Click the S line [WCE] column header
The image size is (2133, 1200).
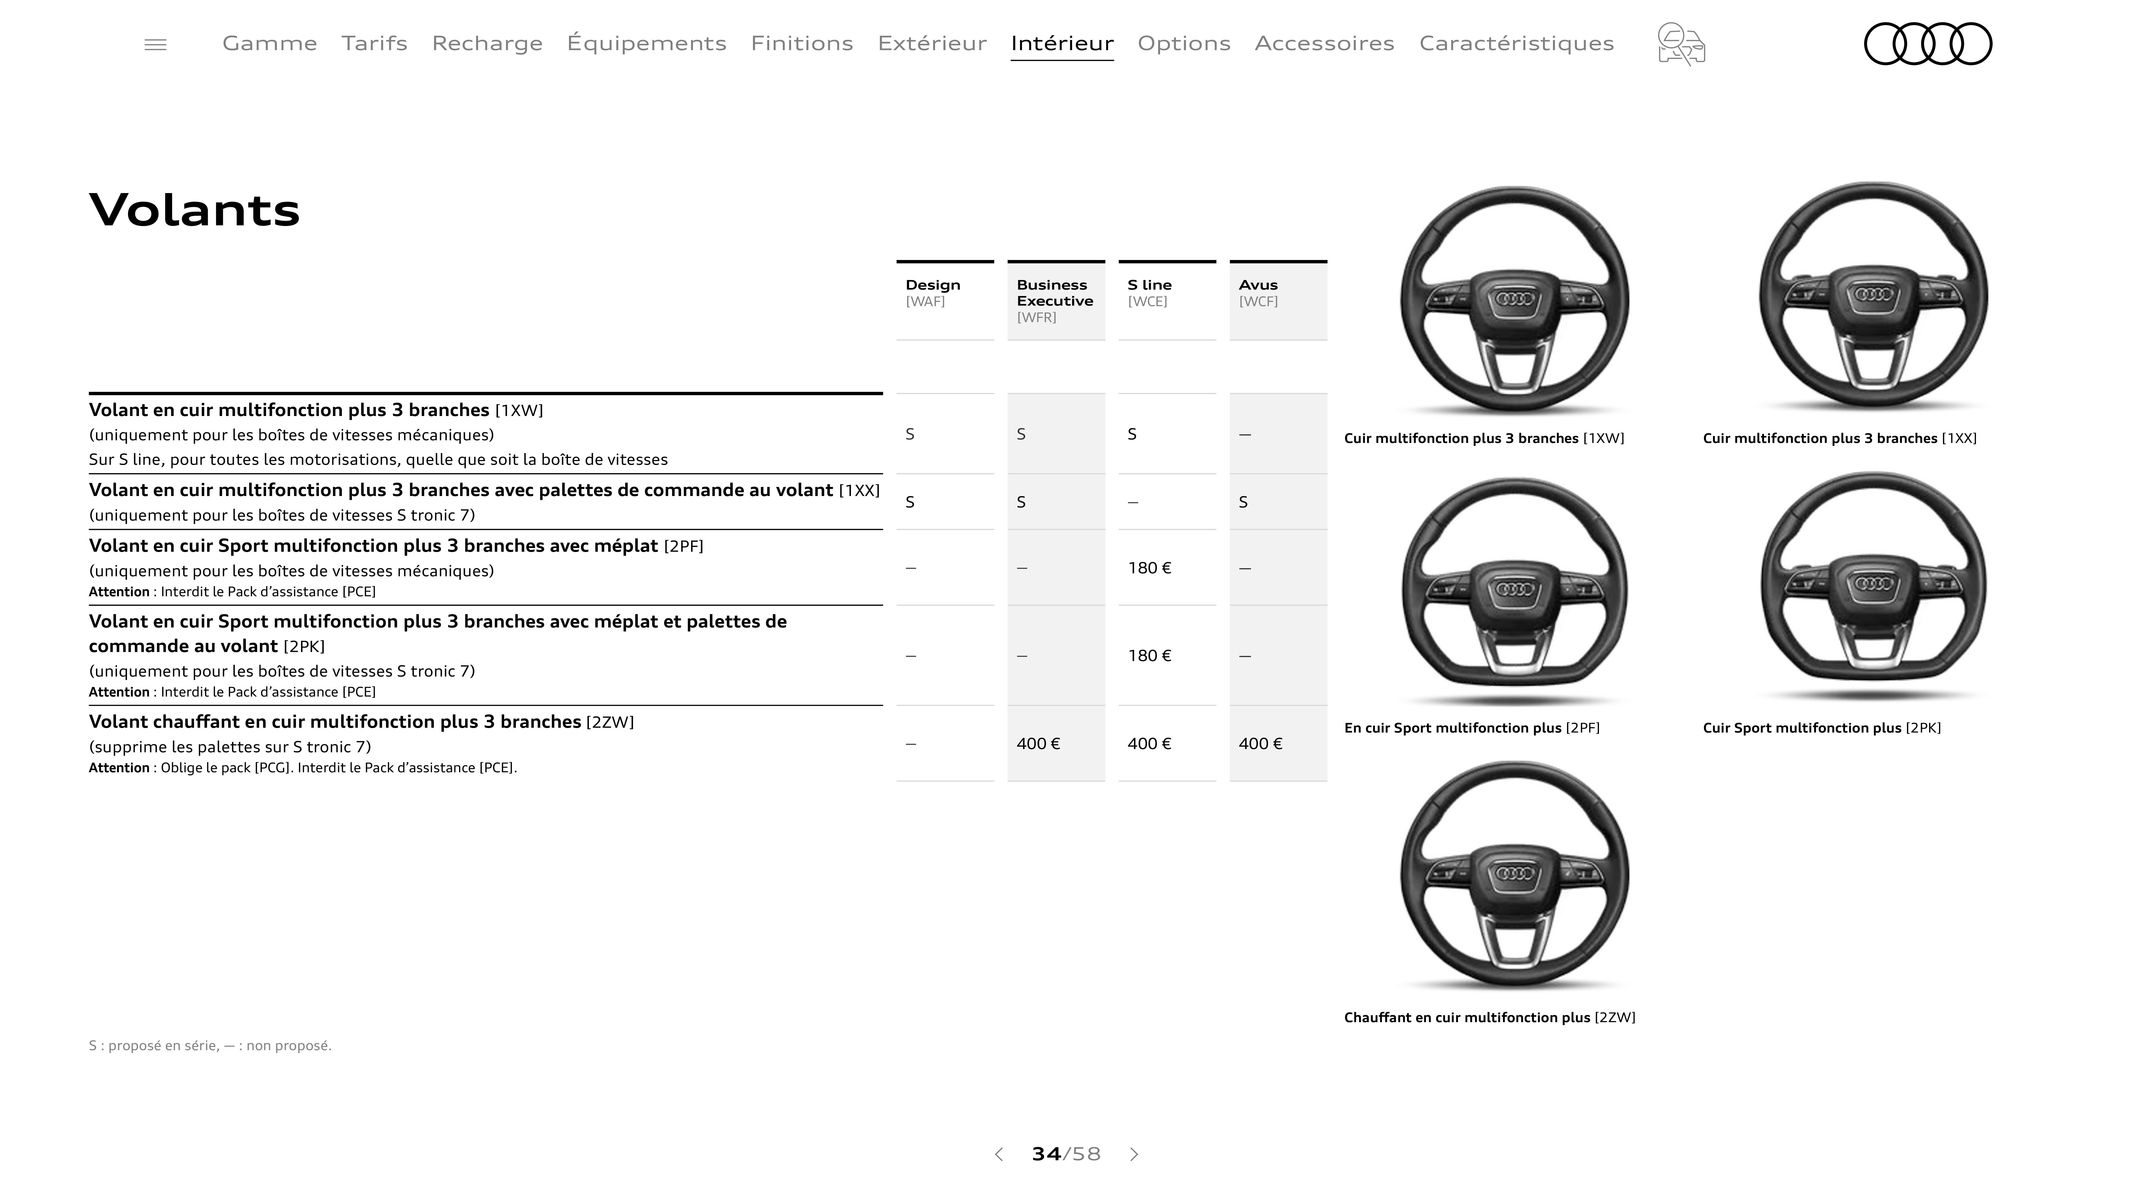[x=1167, y=301]
